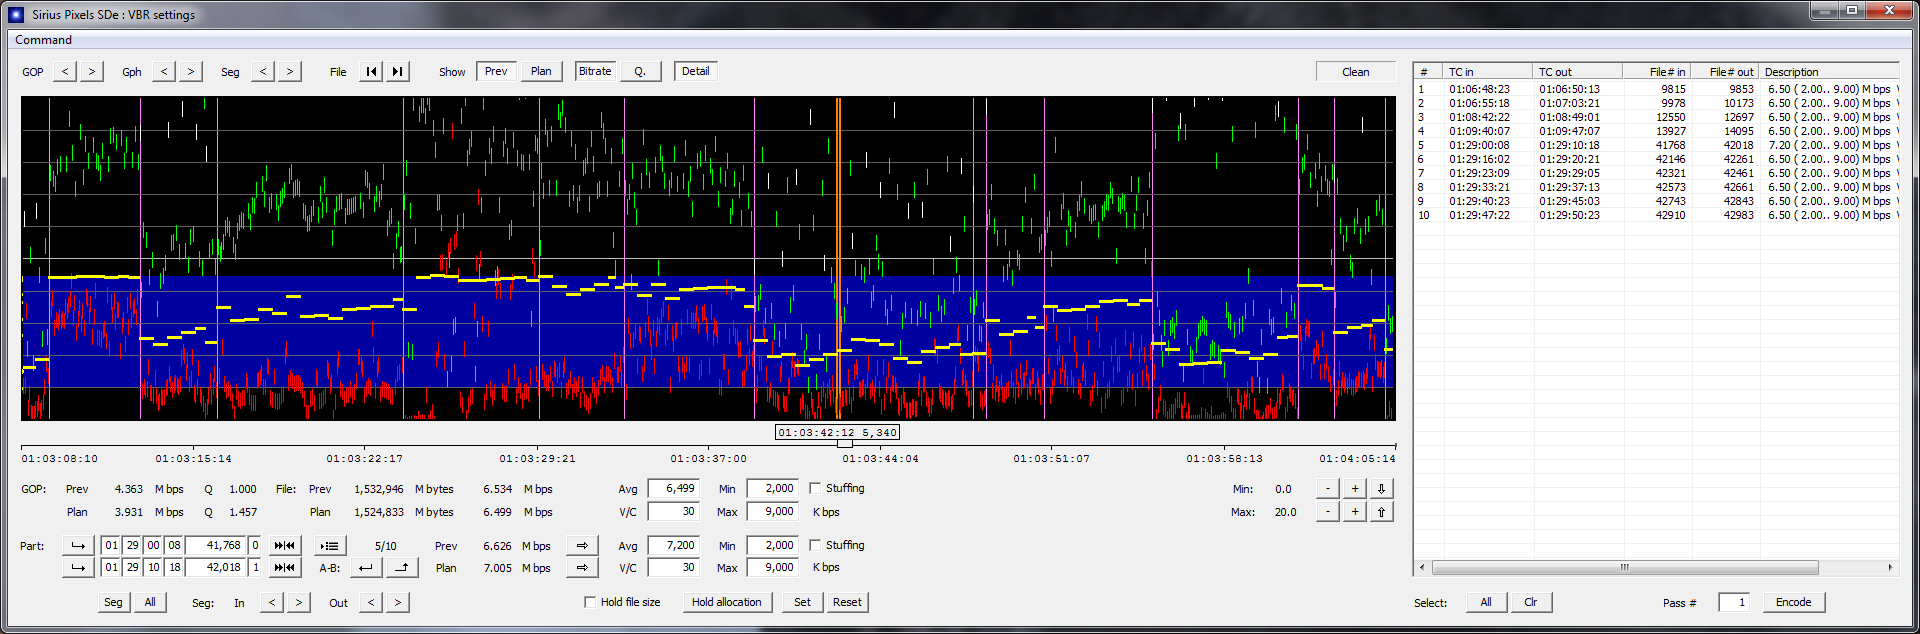Select segment row 1 at 01:06:48:23
Screen dimensions: 1920x634
[x=1656, y=89]
